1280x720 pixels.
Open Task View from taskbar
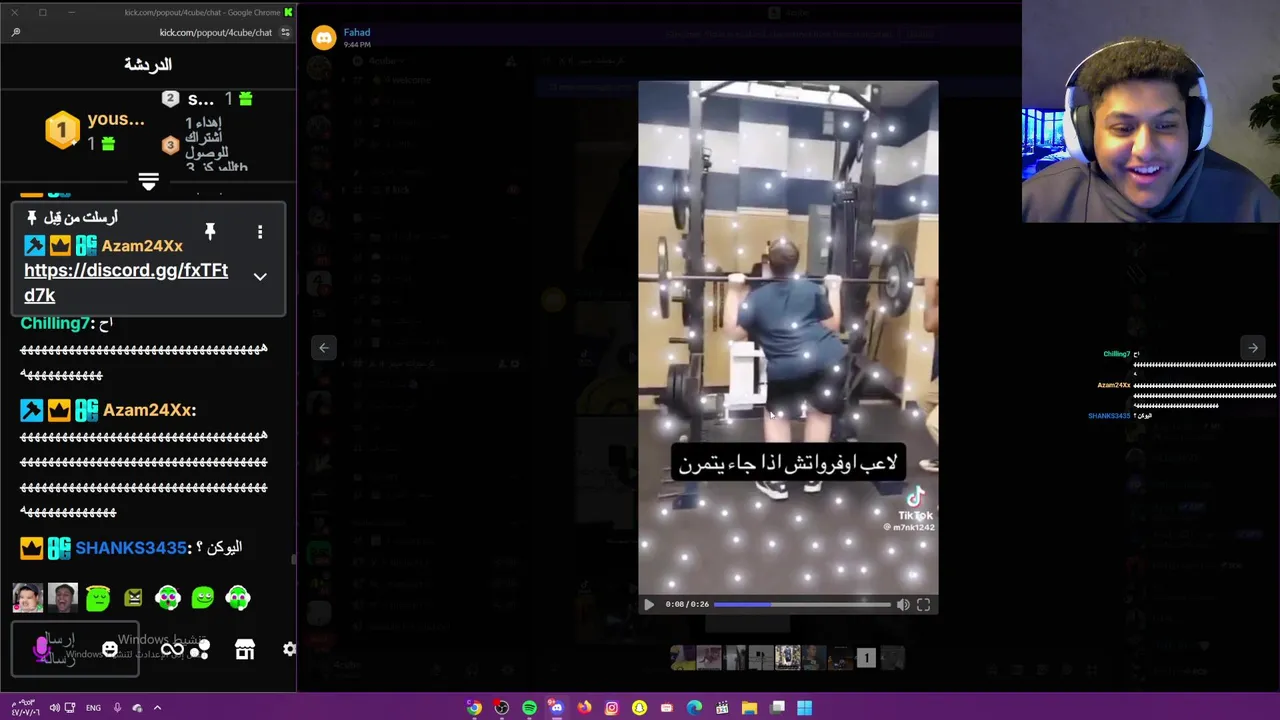pos(777,708)
